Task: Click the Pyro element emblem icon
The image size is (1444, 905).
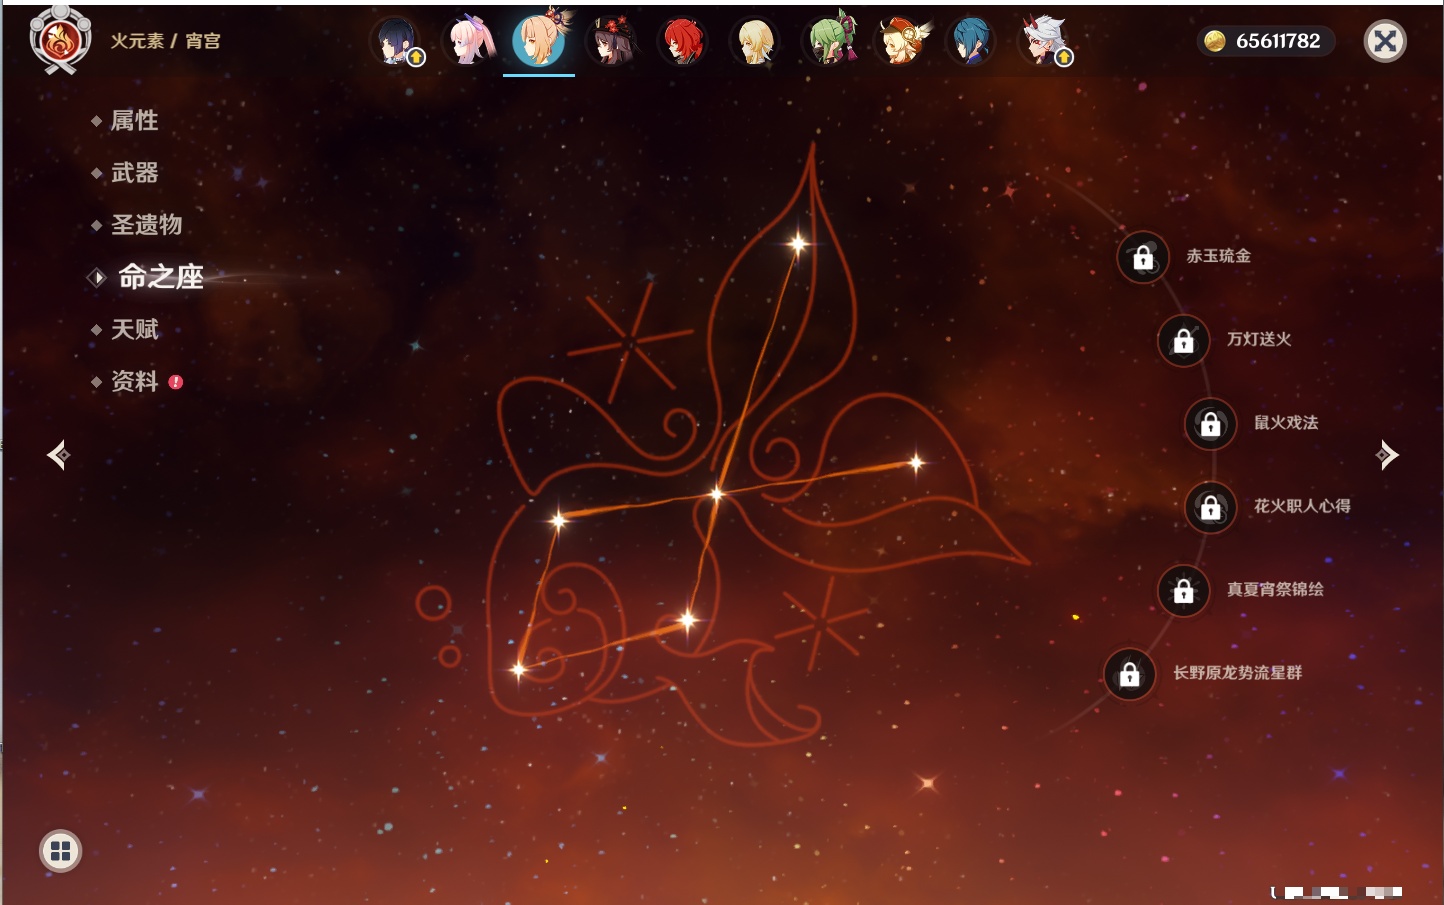Action: click(x=60, y=40)
